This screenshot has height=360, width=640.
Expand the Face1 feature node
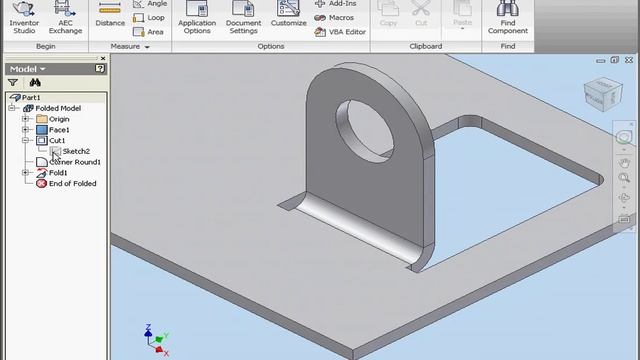(x=25, y=129)
